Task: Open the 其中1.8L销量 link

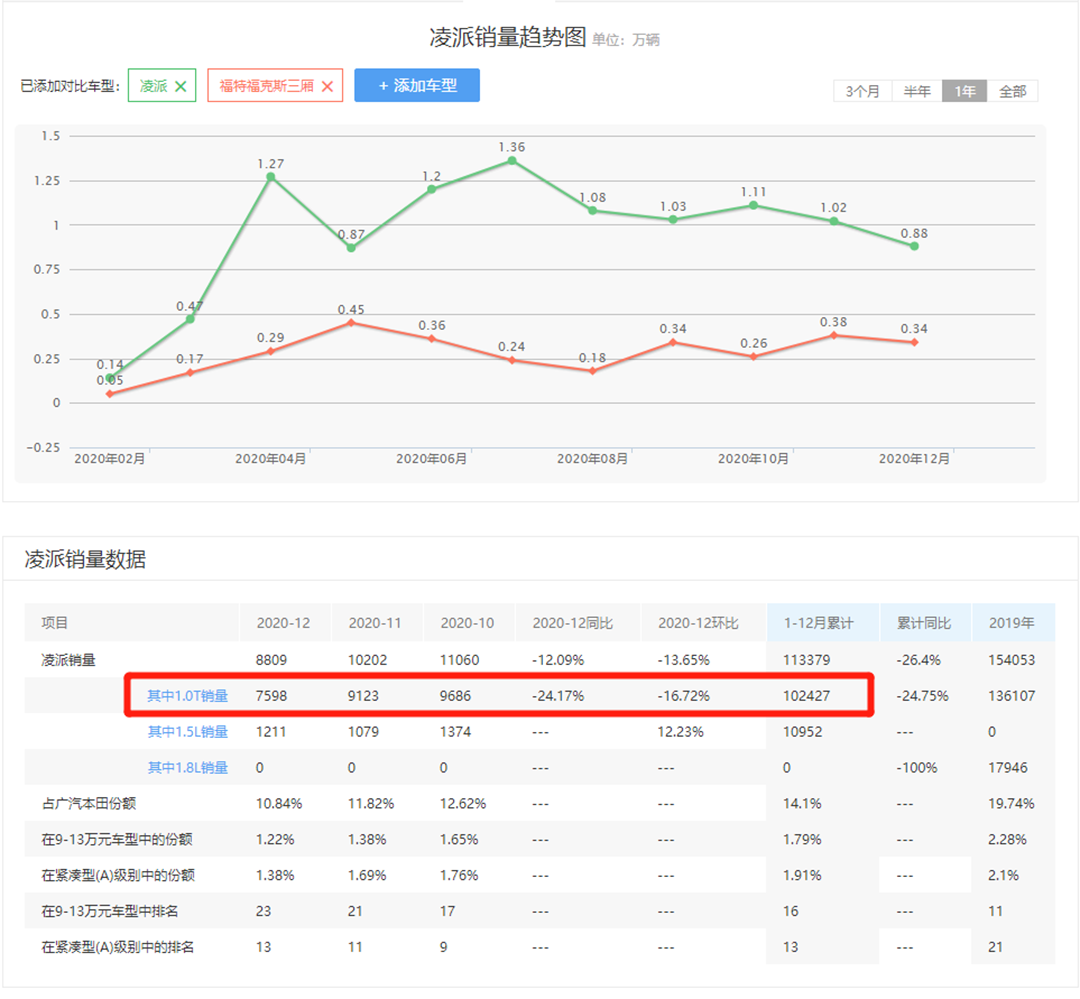Action: pyautogui.click(x=188, y=768)
